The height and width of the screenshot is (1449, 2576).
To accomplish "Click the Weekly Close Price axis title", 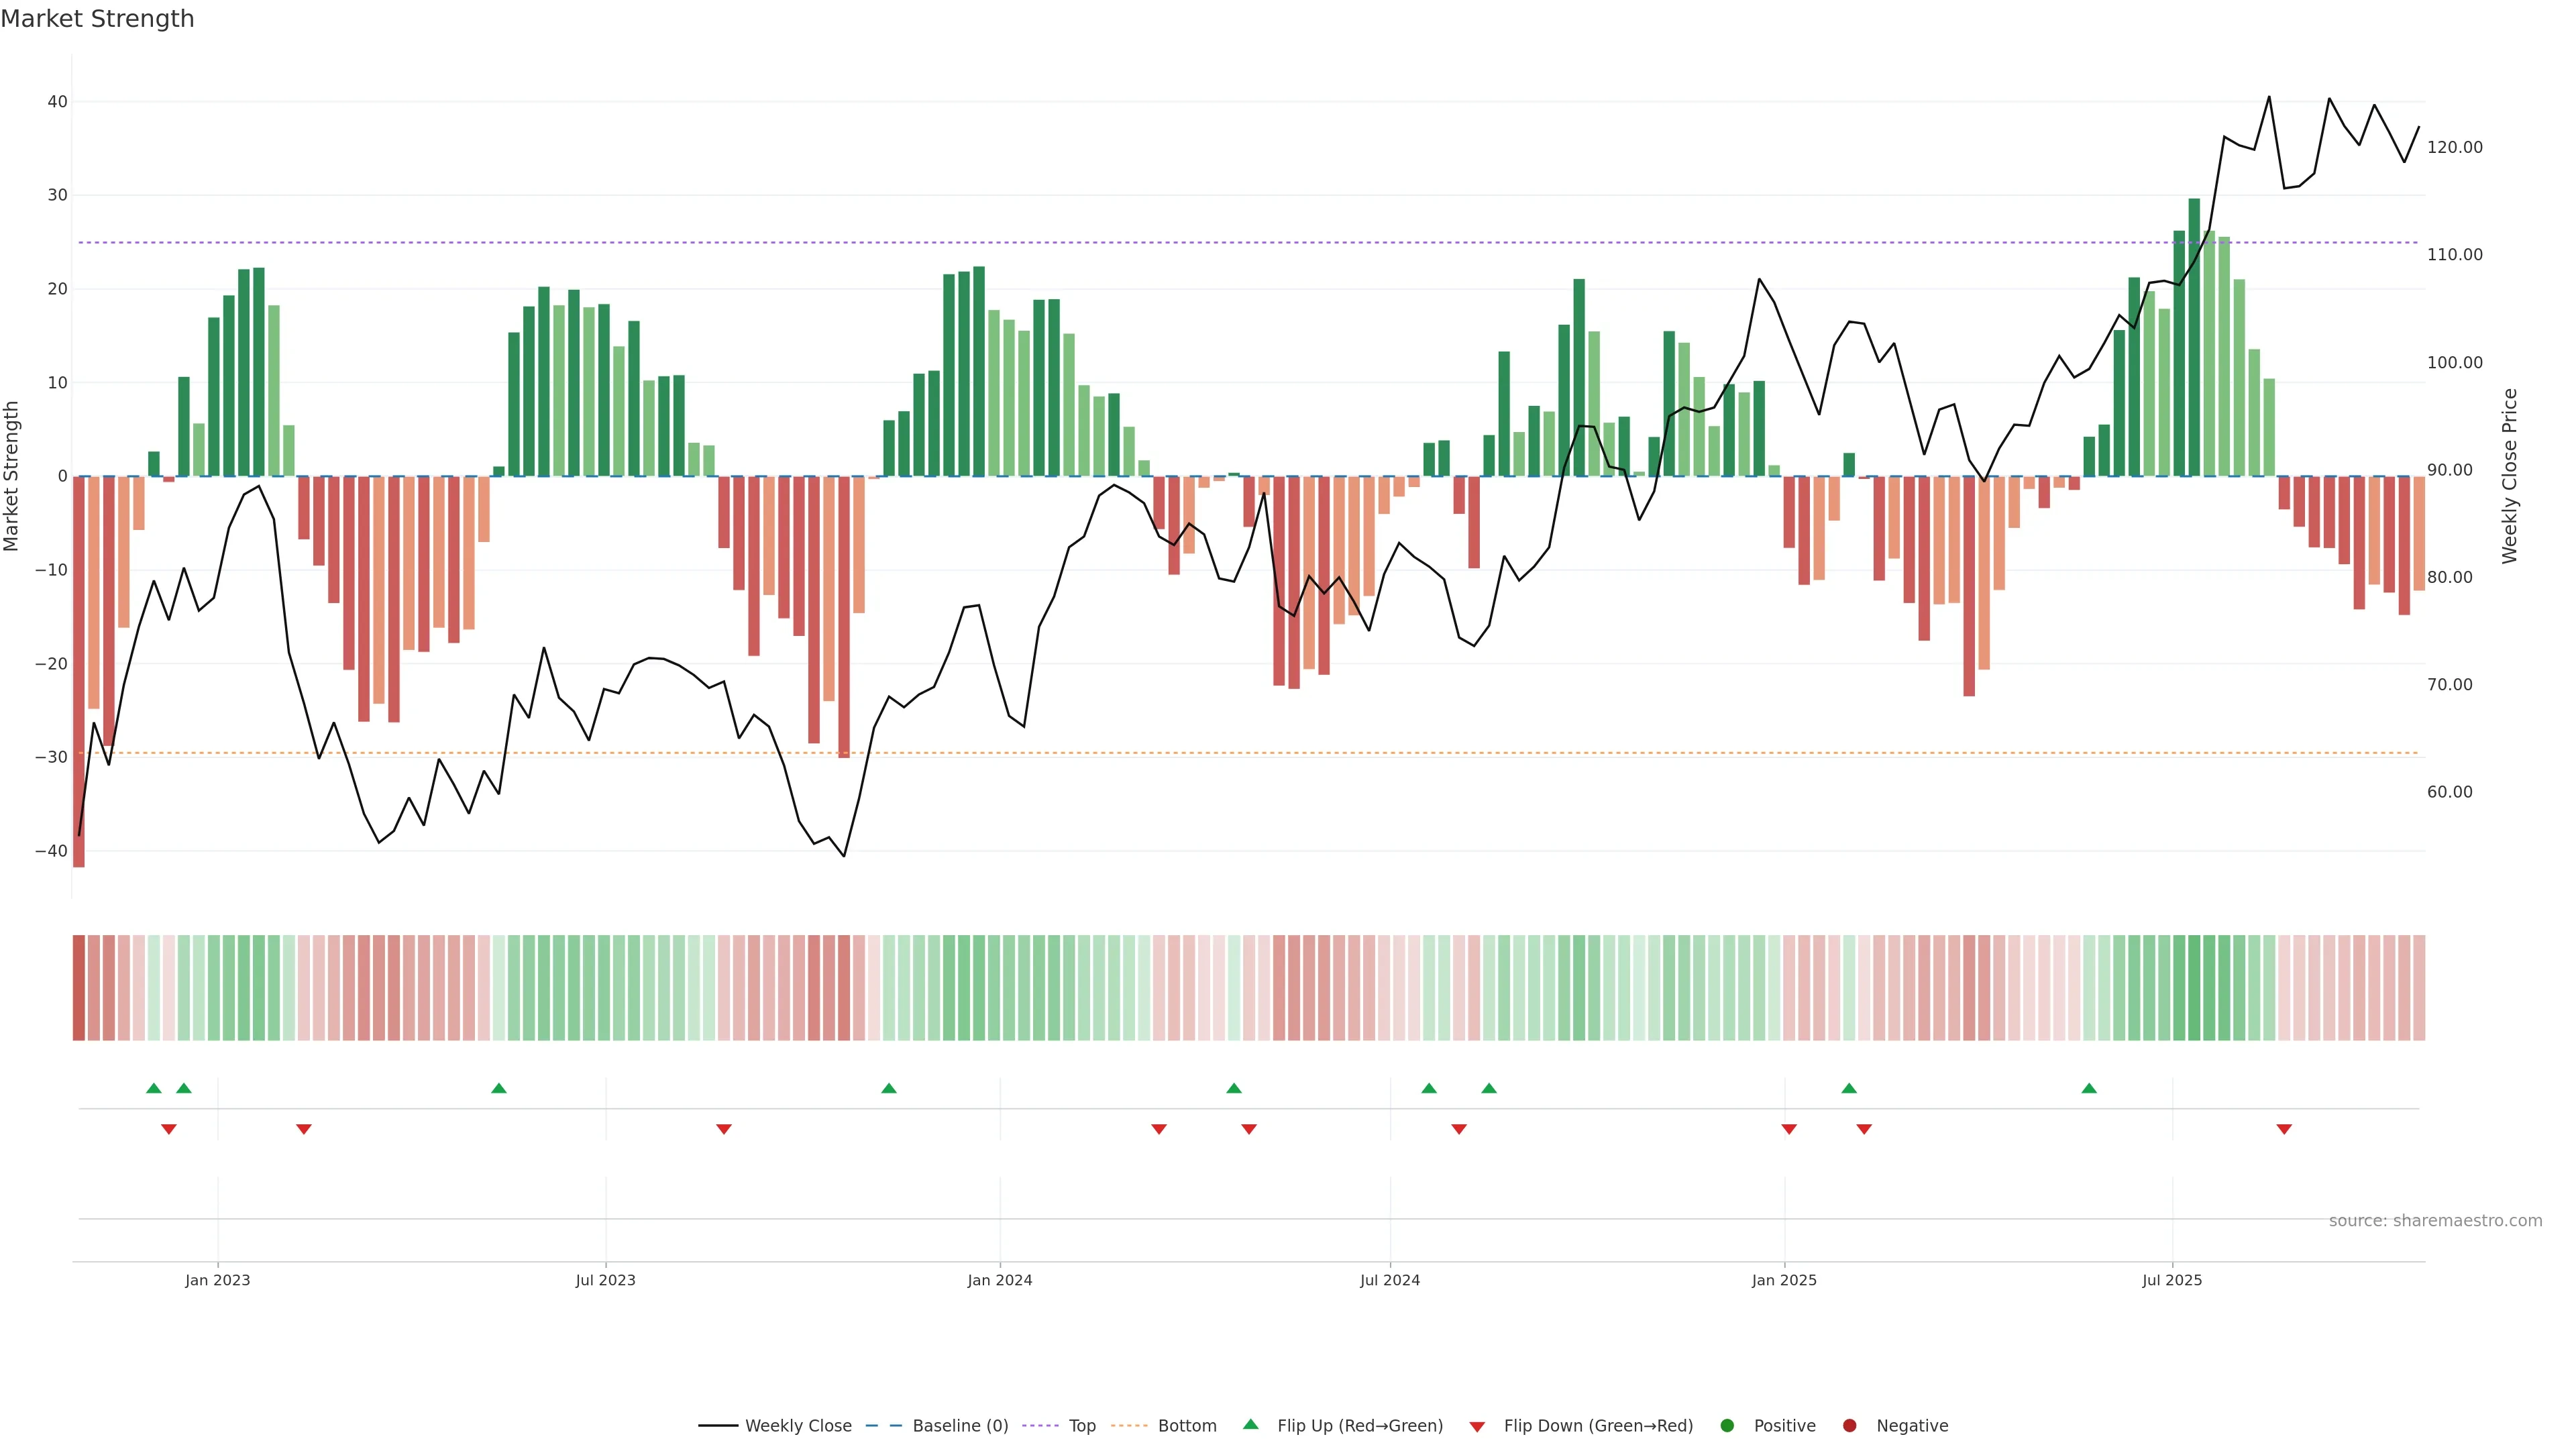I will 2509,476.
